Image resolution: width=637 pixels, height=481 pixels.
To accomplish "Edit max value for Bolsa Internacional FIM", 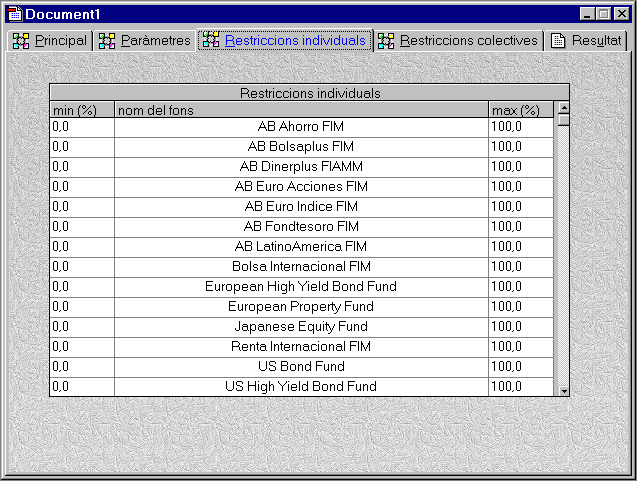I will click(521, 267).
